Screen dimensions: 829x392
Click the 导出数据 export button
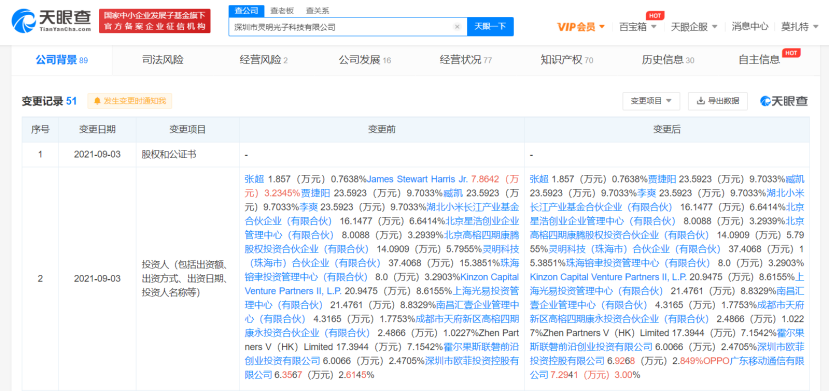pos(717,101)
